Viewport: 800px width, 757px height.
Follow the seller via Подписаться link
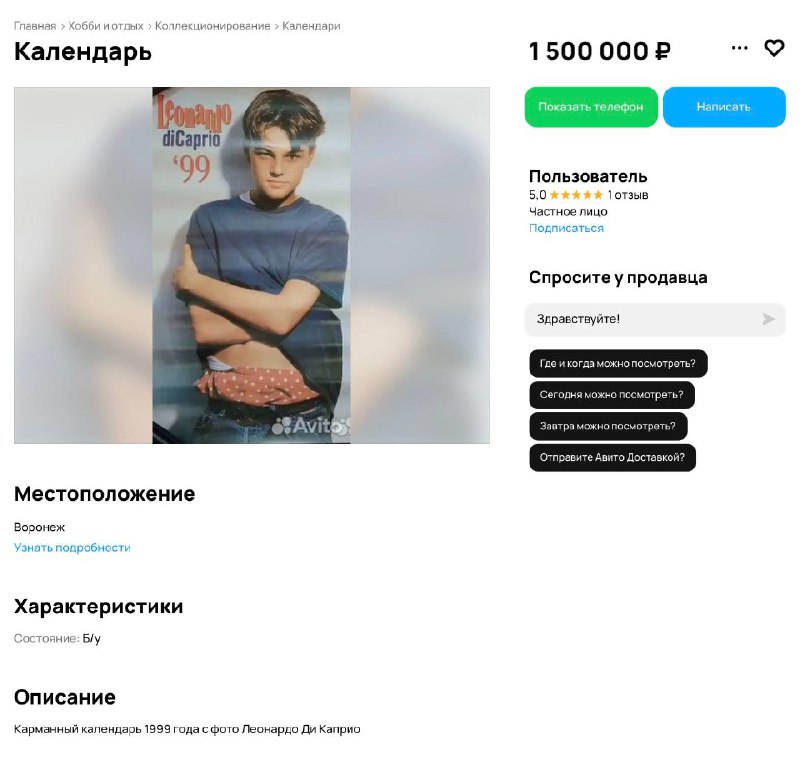(x=566, y=228)
